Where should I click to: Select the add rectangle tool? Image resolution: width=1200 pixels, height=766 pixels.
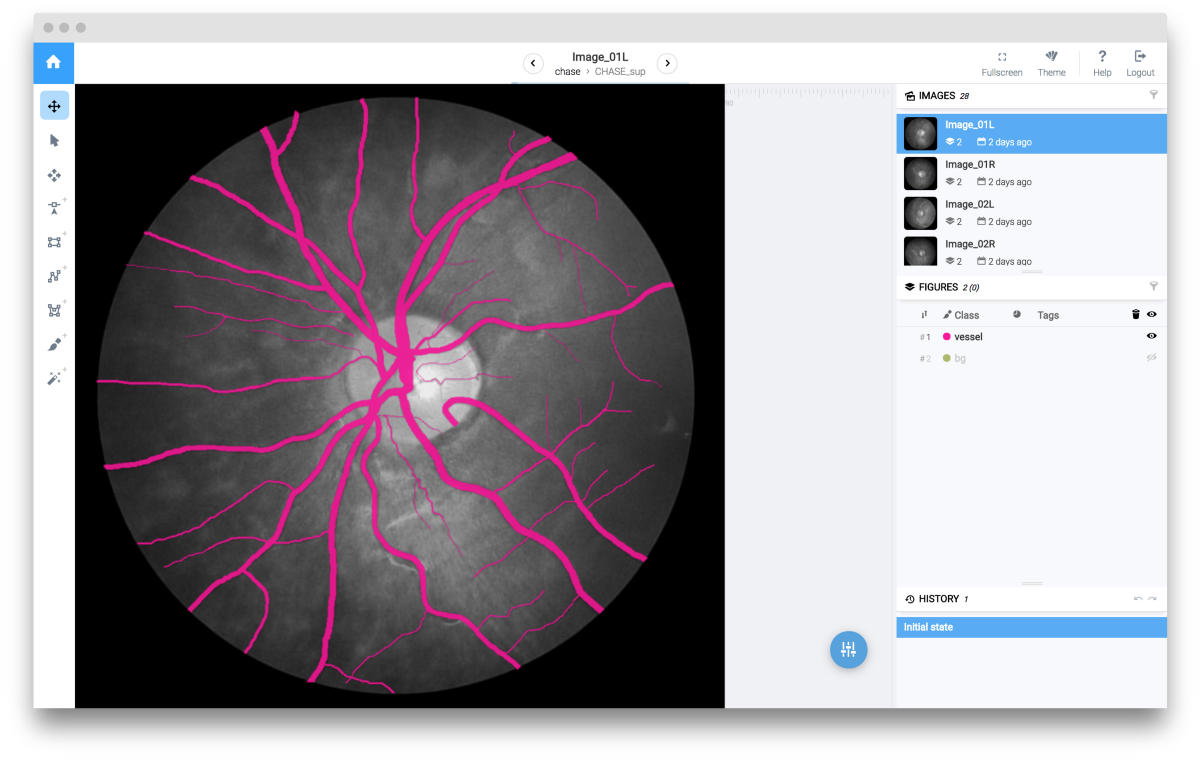[x=54, y=242]
